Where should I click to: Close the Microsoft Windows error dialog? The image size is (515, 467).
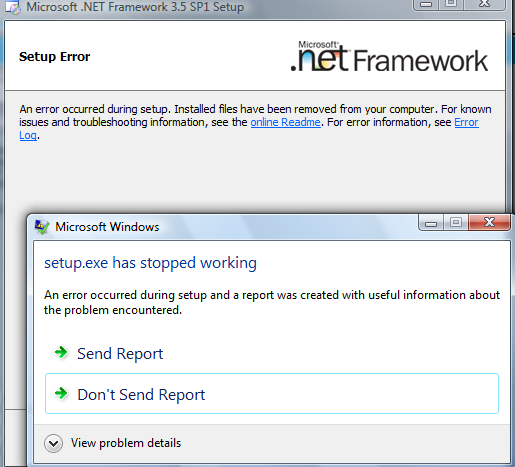489,222
